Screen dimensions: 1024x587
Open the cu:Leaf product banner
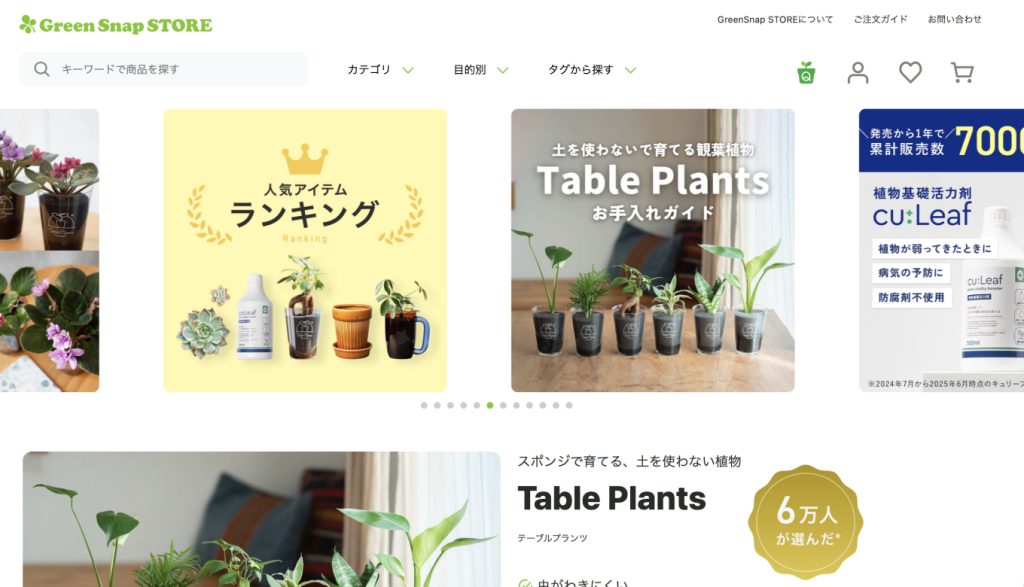pos(941,250)
